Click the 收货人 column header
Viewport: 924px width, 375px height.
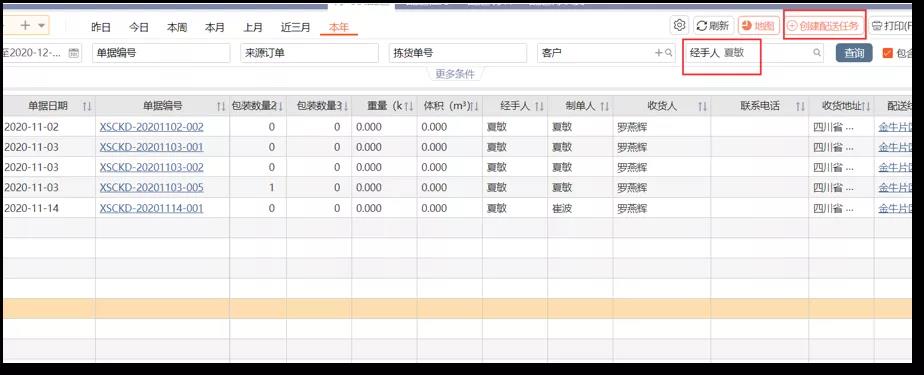[x=662, y=106]
